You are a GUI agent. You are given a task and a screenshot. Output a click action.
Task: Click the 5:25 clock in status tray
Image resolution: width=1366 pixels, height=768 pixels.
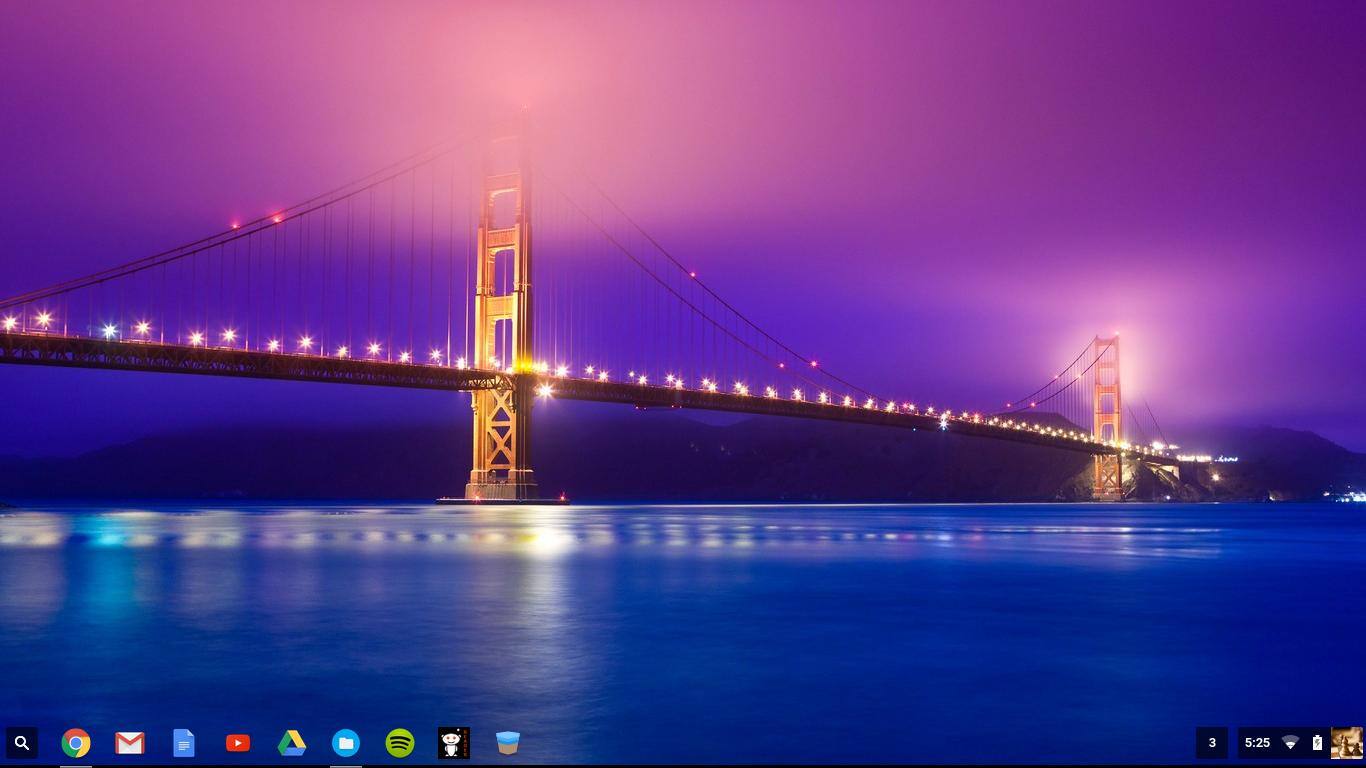(1257, 743)
